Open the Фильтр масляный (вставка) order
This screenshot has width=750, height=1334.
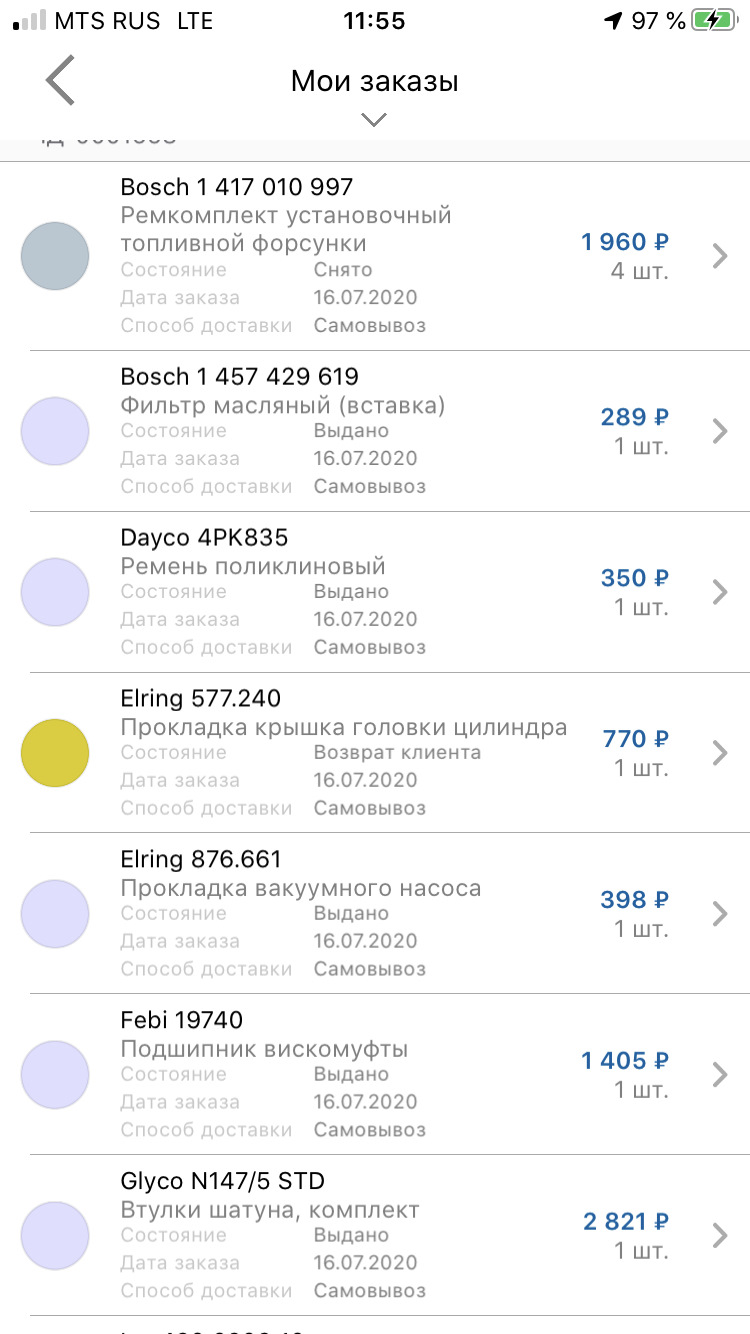(283, 405)
